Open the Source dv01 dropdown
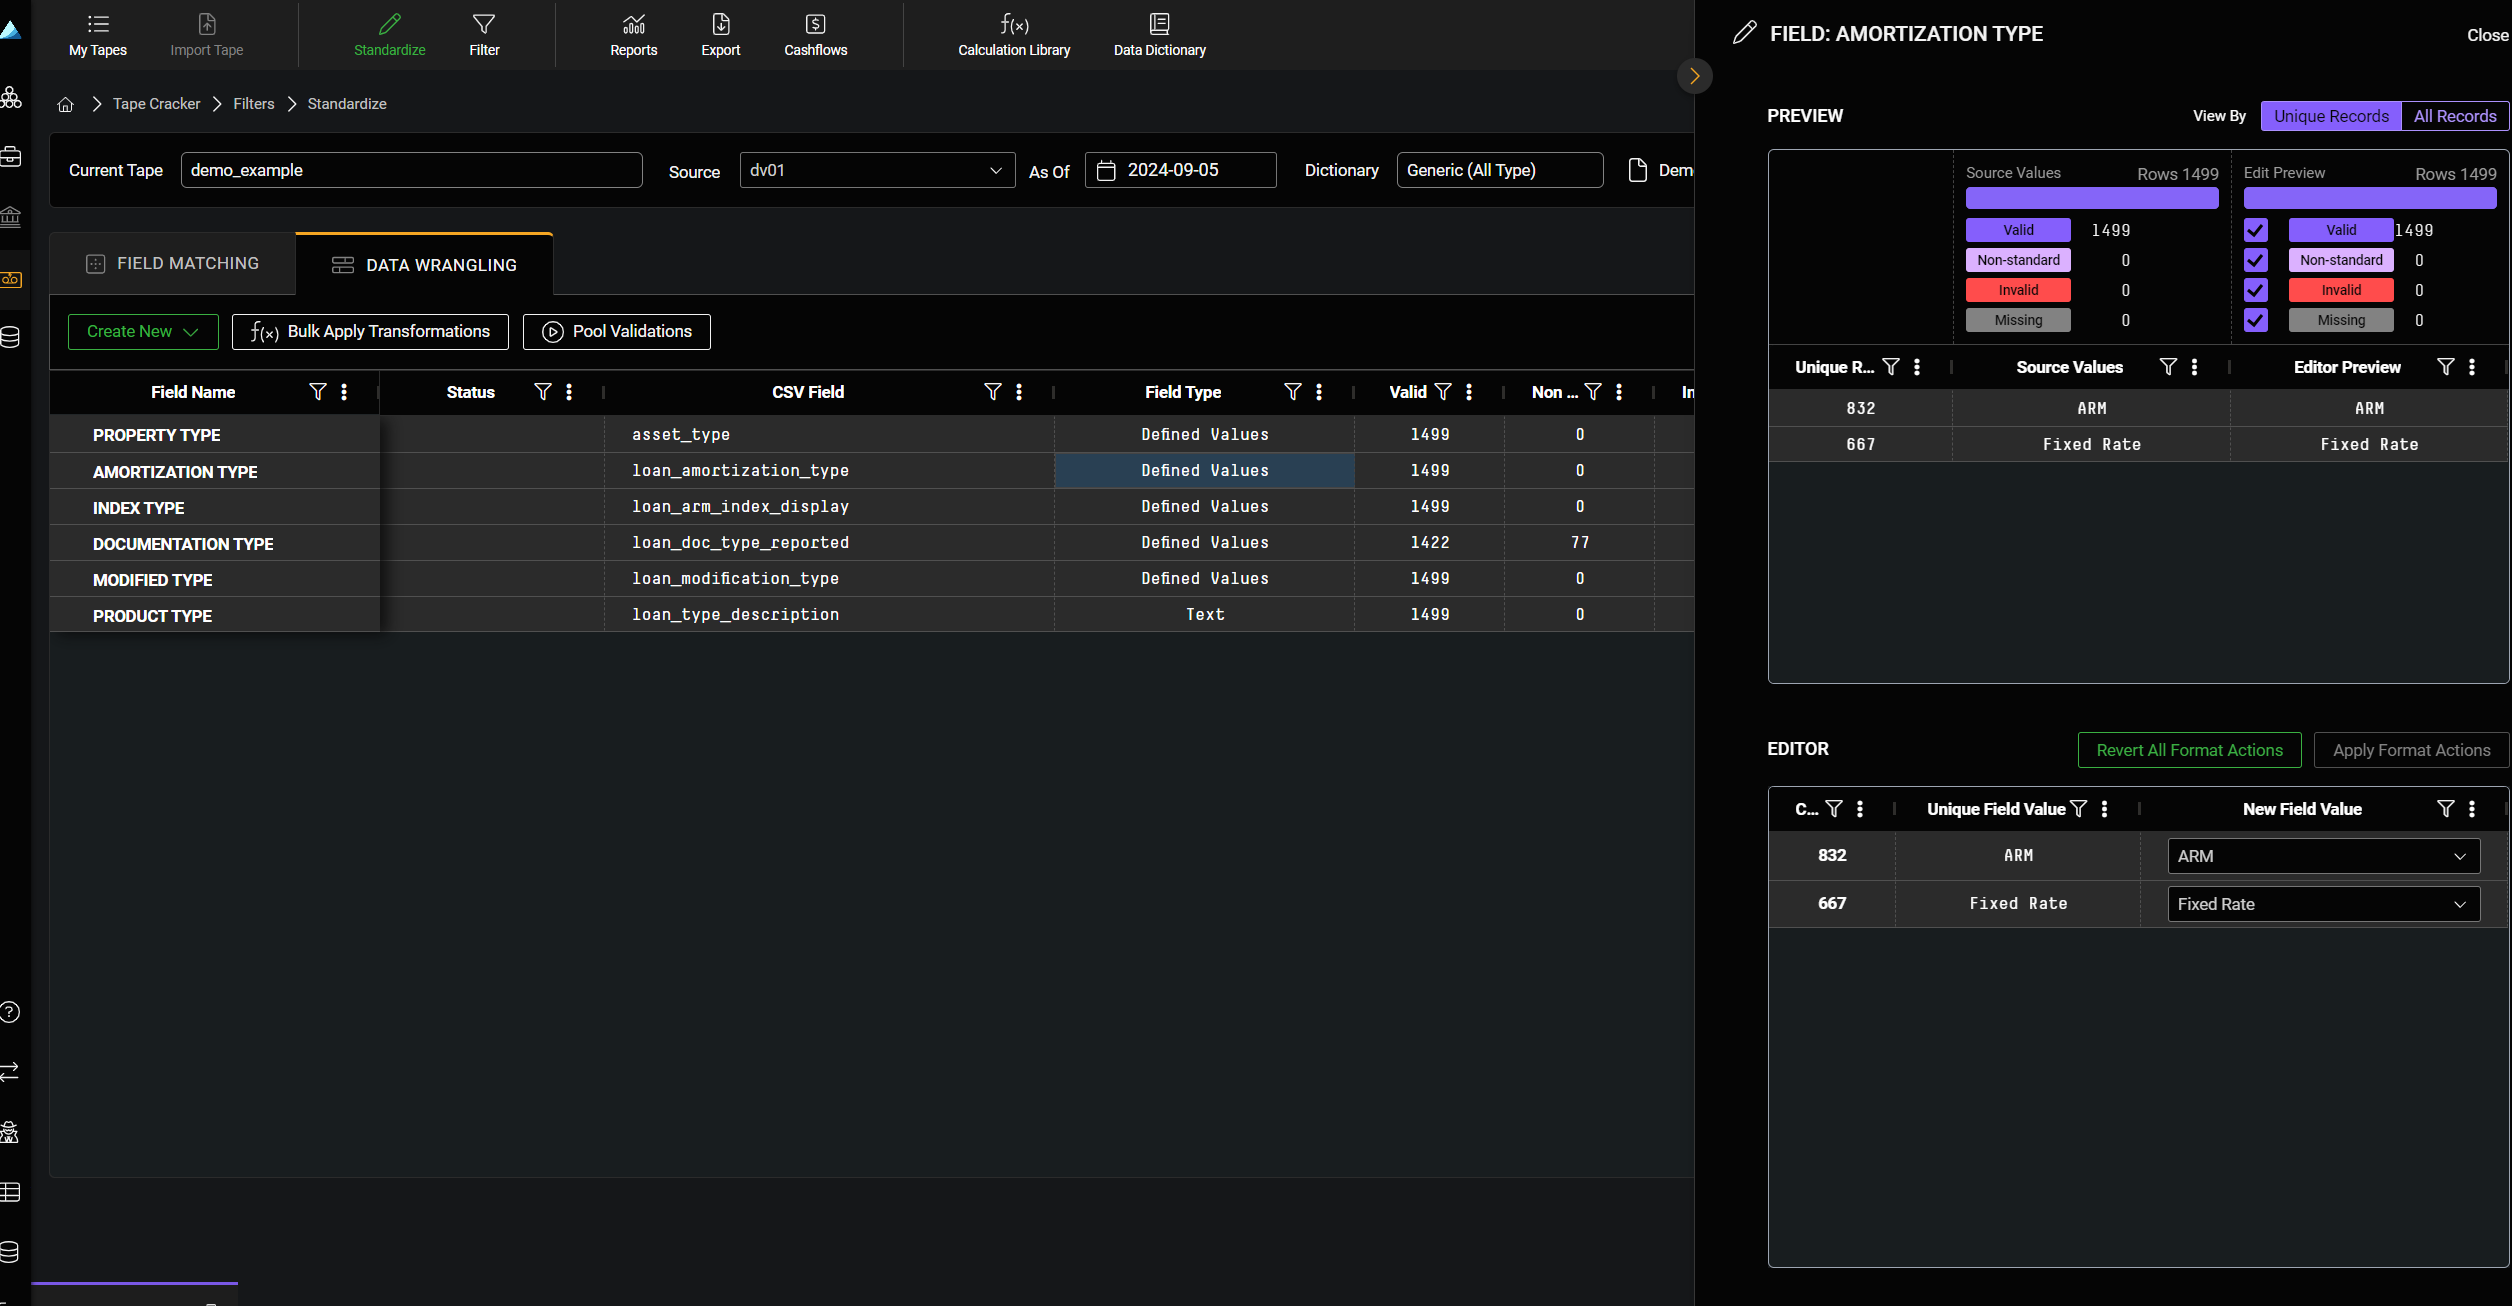 876,170
